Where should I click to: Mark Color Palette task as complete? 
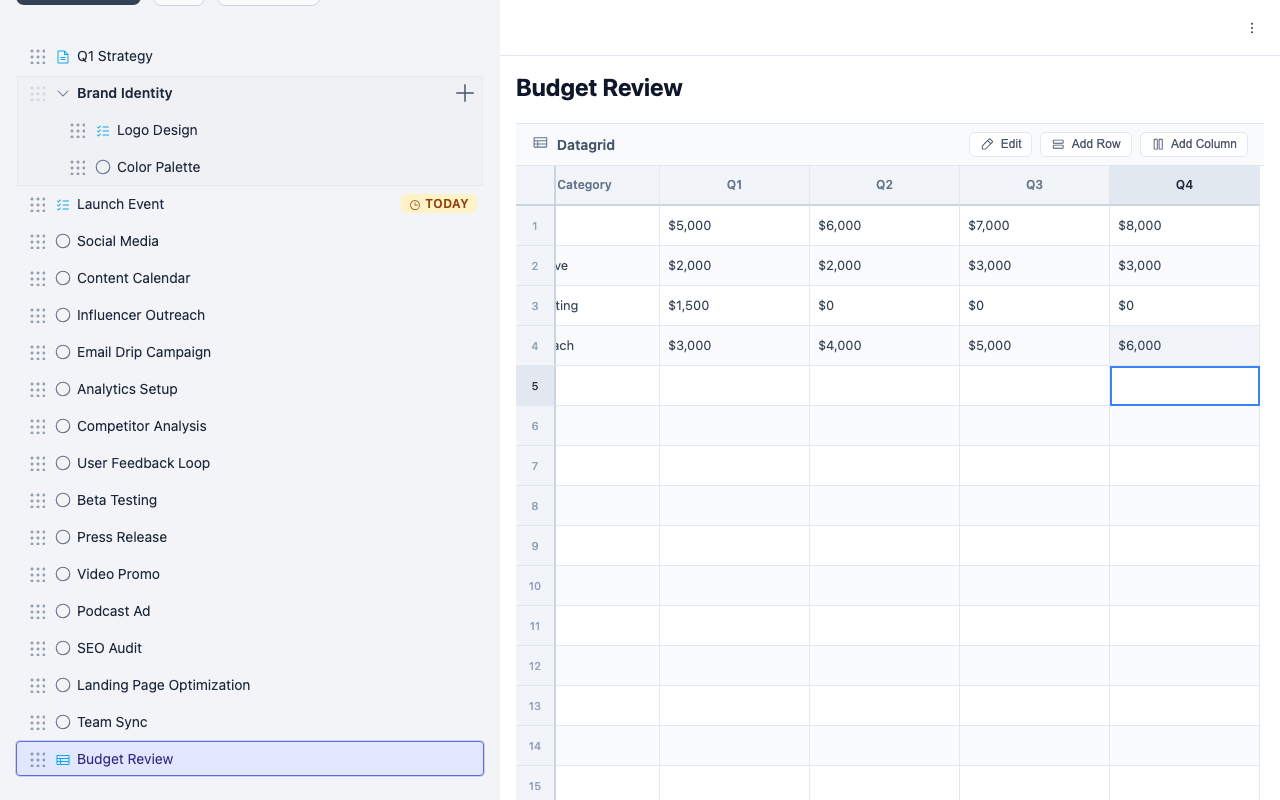pos(103,167)
